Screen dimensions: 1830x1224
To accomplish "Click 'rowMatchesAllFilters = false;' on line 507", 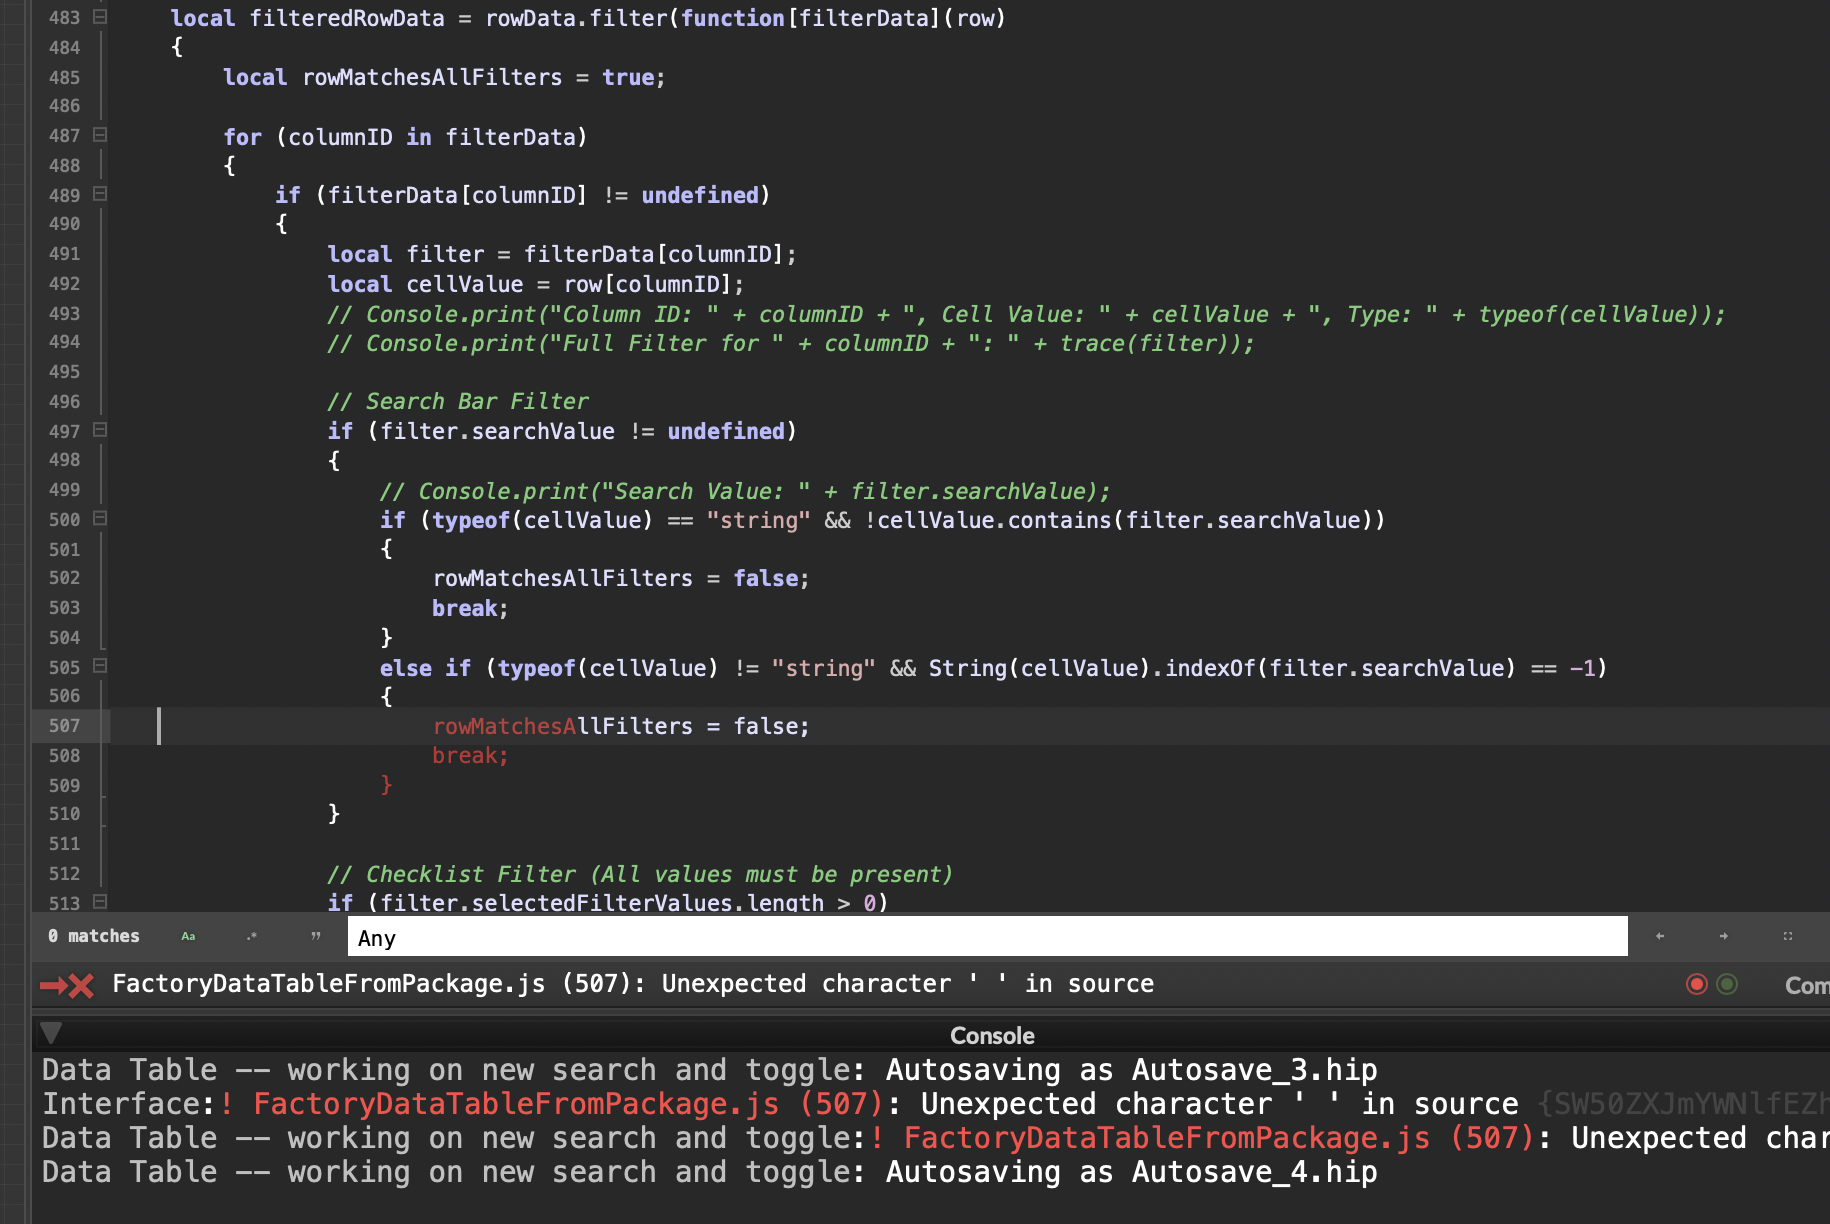I will (x=620, y=726).
